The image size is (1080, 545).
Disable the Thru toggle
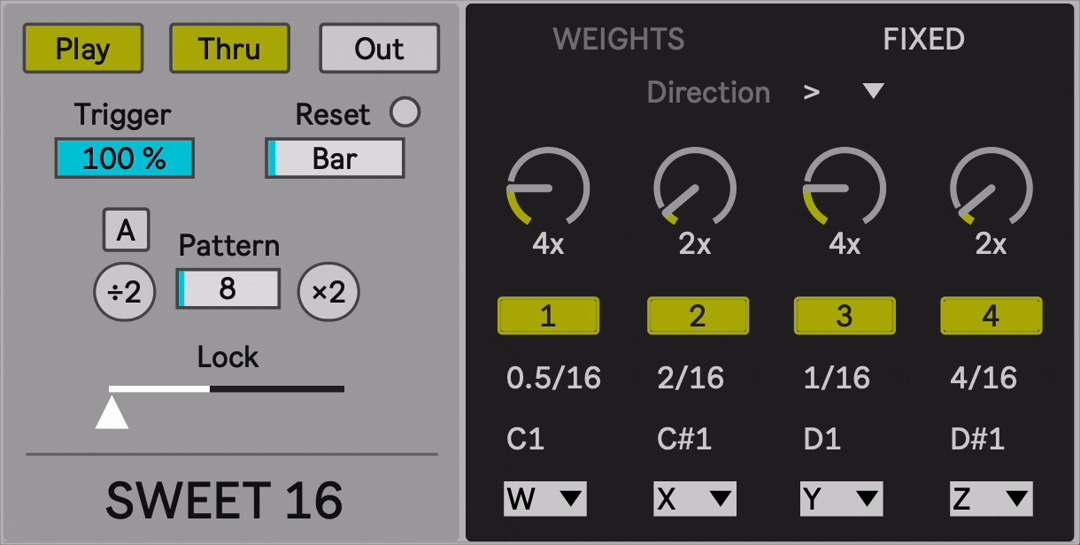(x=230, y=48)
